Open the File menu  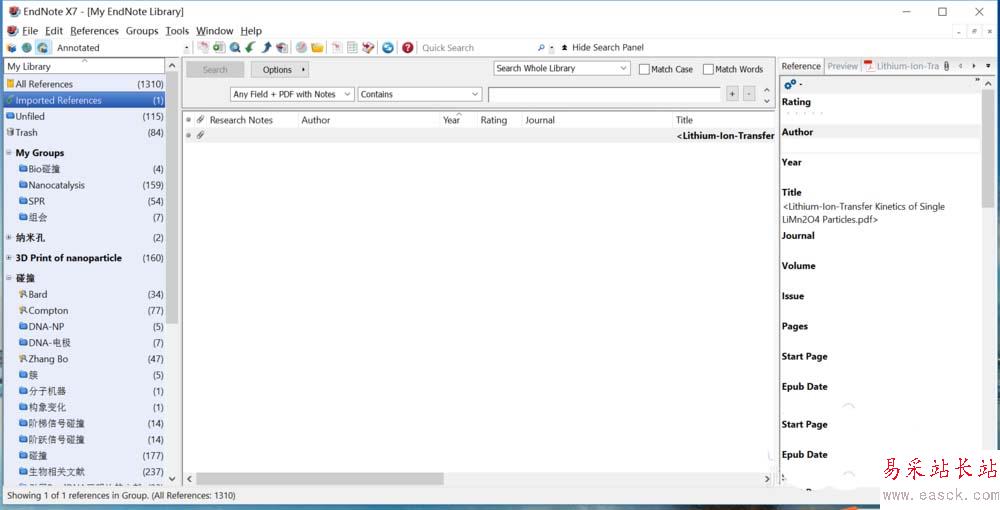tap(30, 31)
